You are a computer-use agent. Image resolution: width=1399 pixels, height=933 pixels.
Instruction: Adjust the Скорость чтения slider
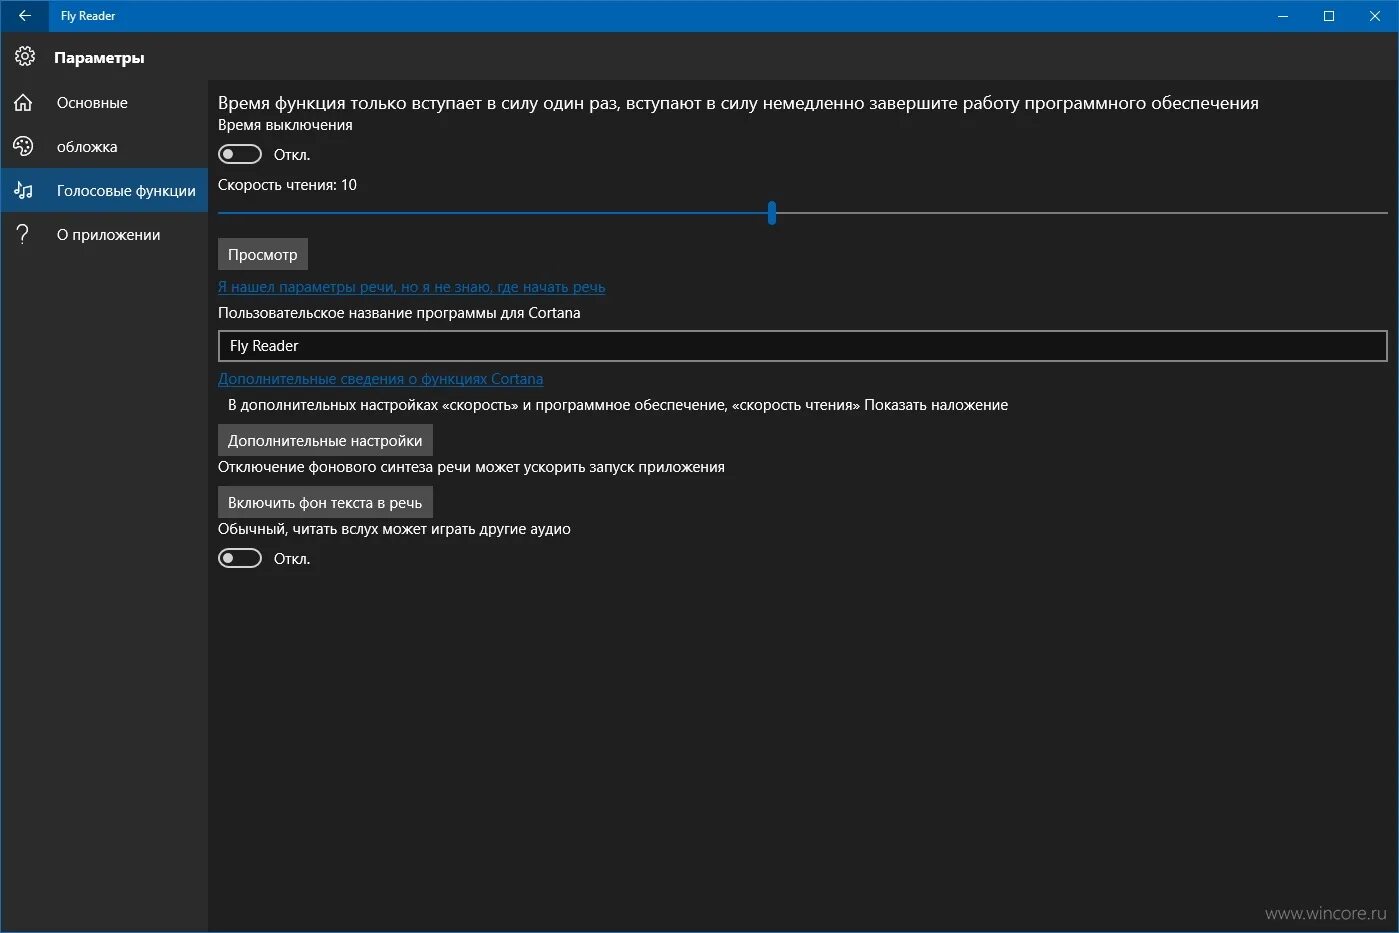coord(771,213)
